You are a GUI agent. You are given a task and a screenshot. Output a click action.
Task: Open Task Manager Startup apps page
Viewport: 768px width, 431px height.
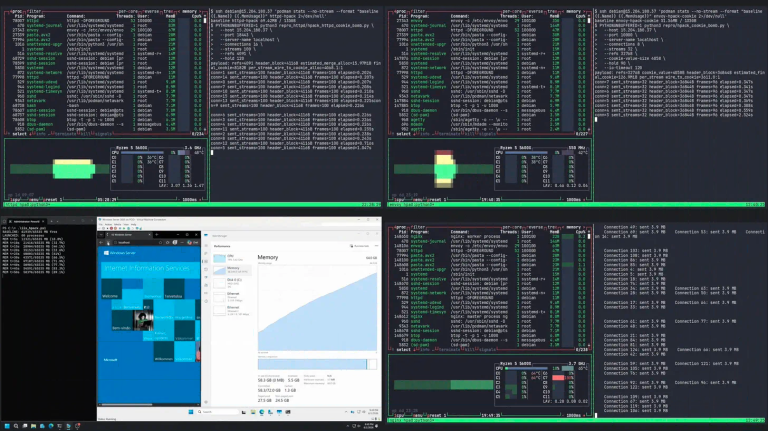(206, 277)
